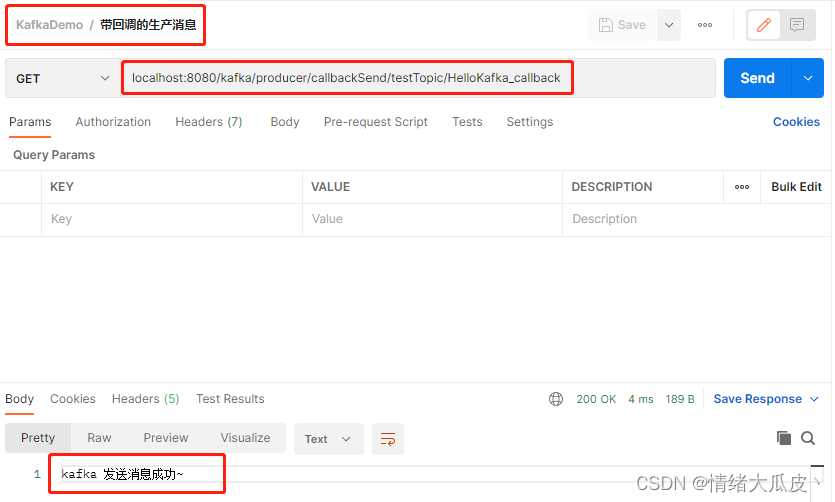
Task: Click the response line 'kafka 发送消息成功~'
Action: 122,474
